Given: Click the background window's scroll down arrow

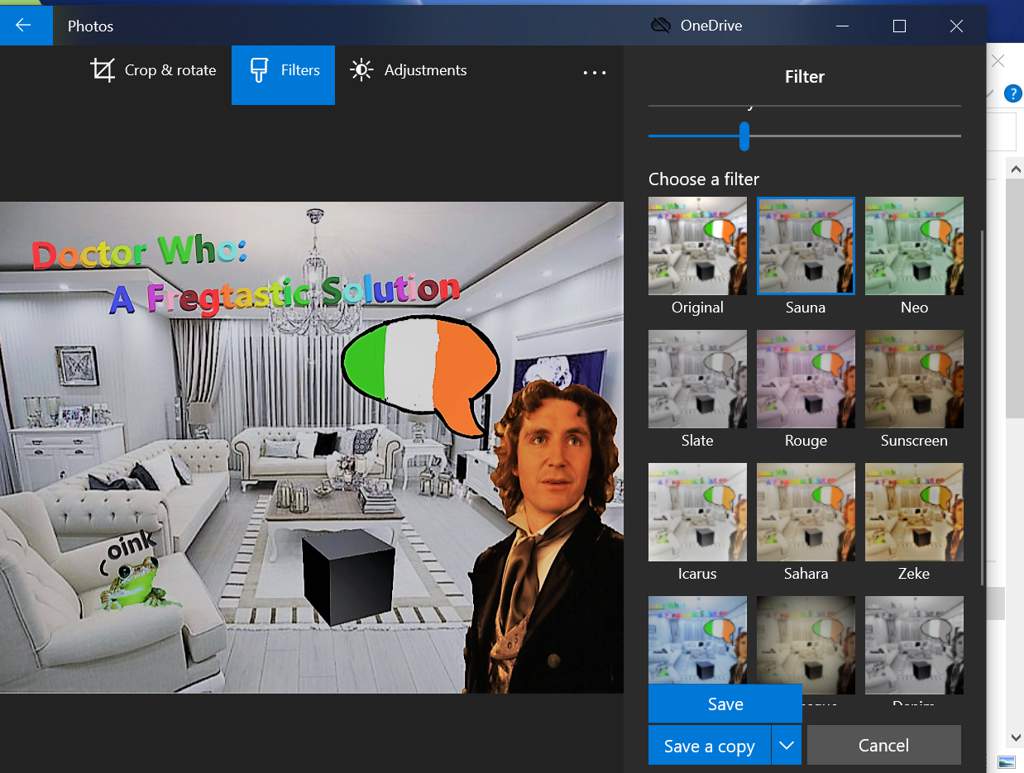Looking at the screenshot, I should (x=1016, y=738).
